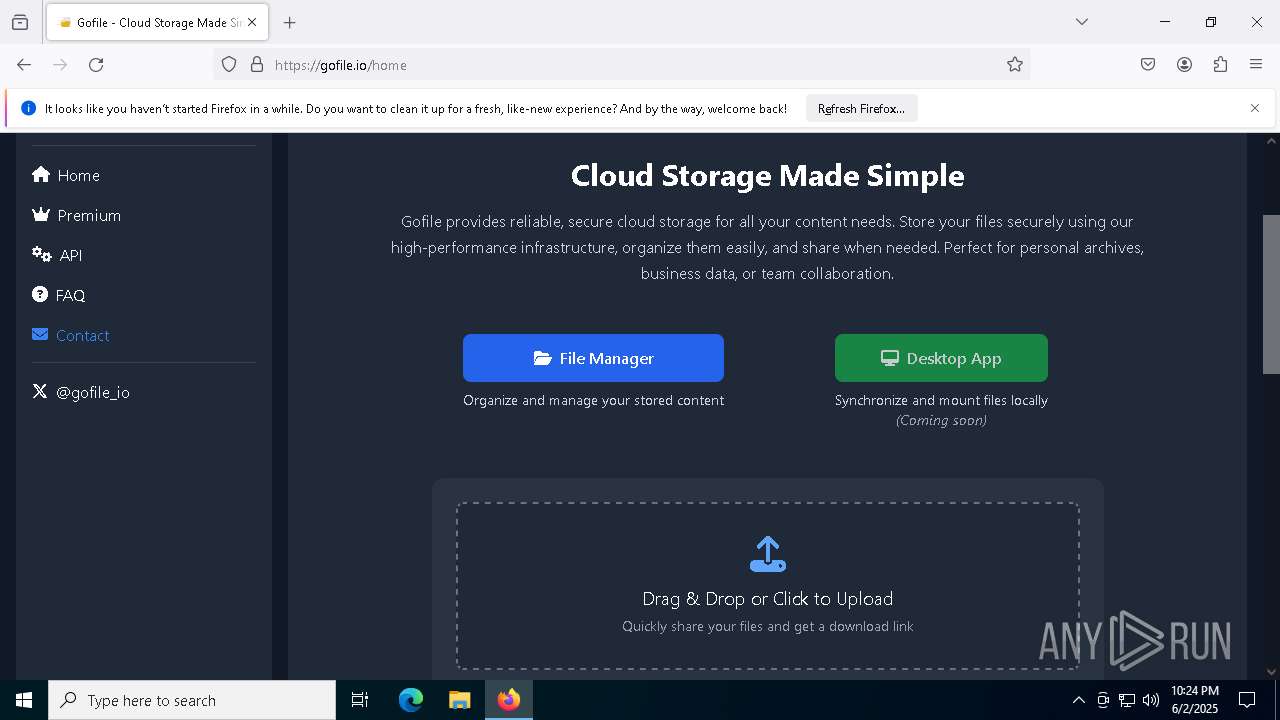Screen dimensions: 1280x720
Task: Click the Cloud Storage Made Simple heading
Action: [768, 175]
